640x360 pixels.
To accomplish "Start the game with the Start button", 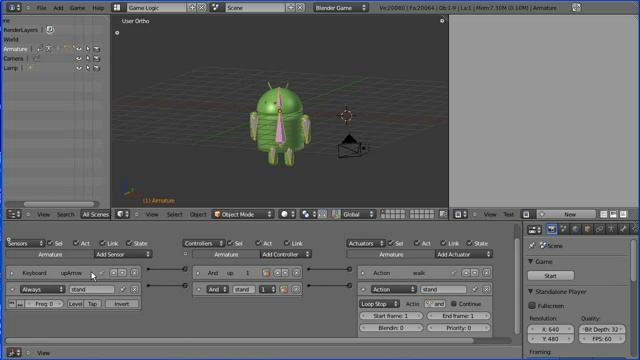I will tap(551, 276).
